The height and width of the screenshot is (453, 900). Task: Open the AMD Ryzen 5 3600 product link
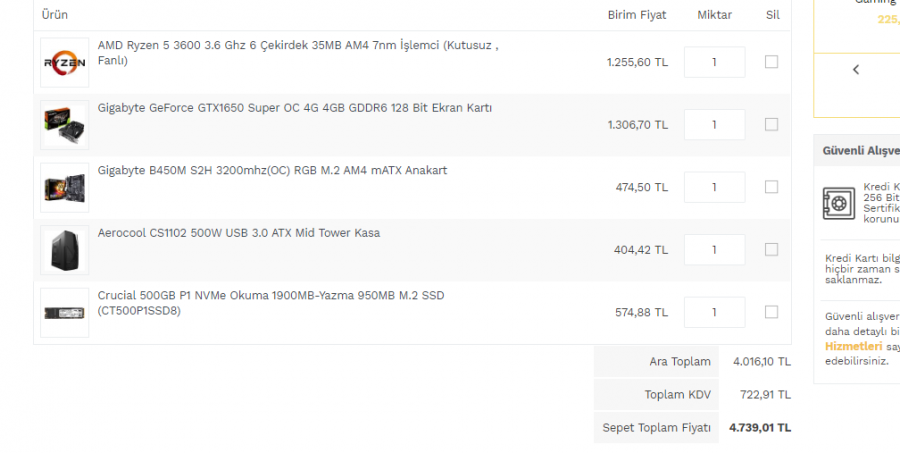297,46
